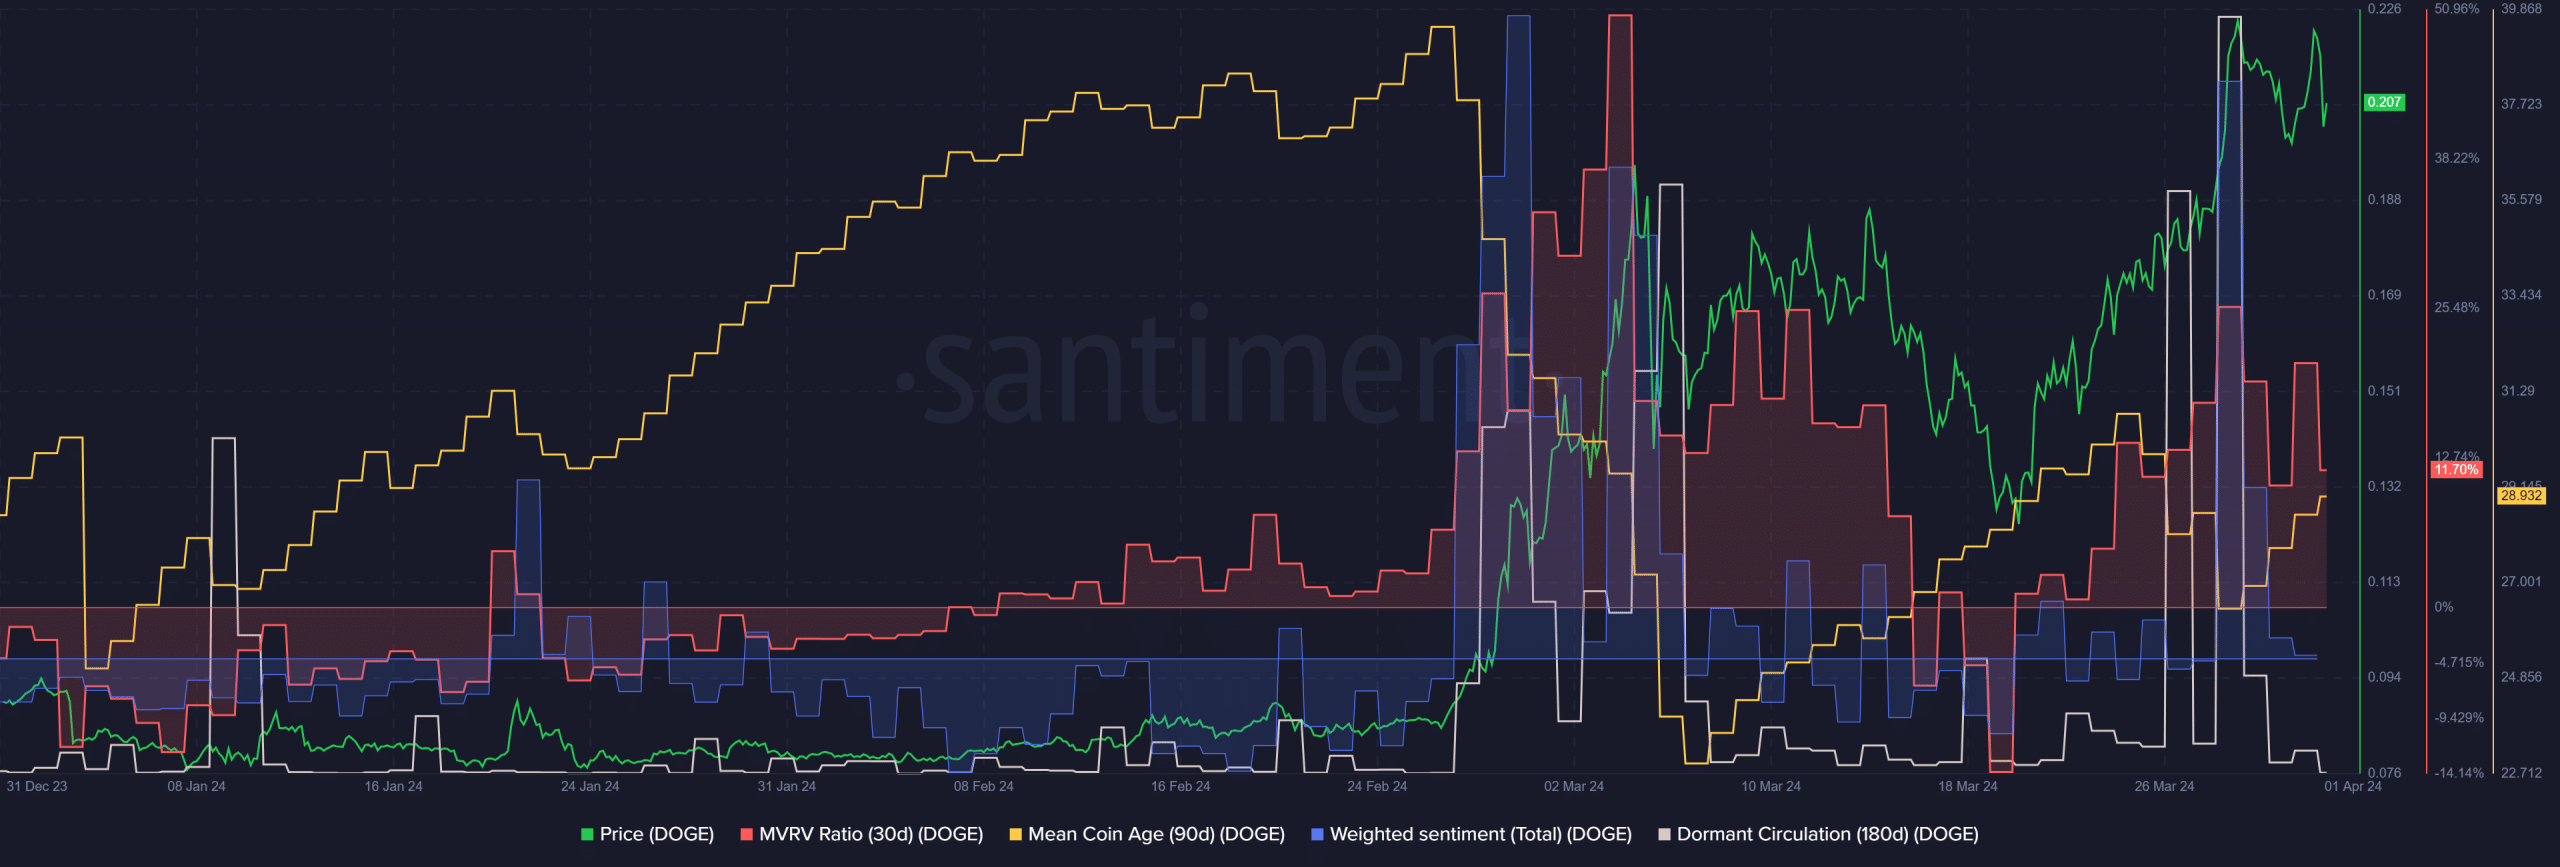This screenshot has height=867, width=2560.
Task: Click the 0% MVRV axis value
Action: 2444,607
